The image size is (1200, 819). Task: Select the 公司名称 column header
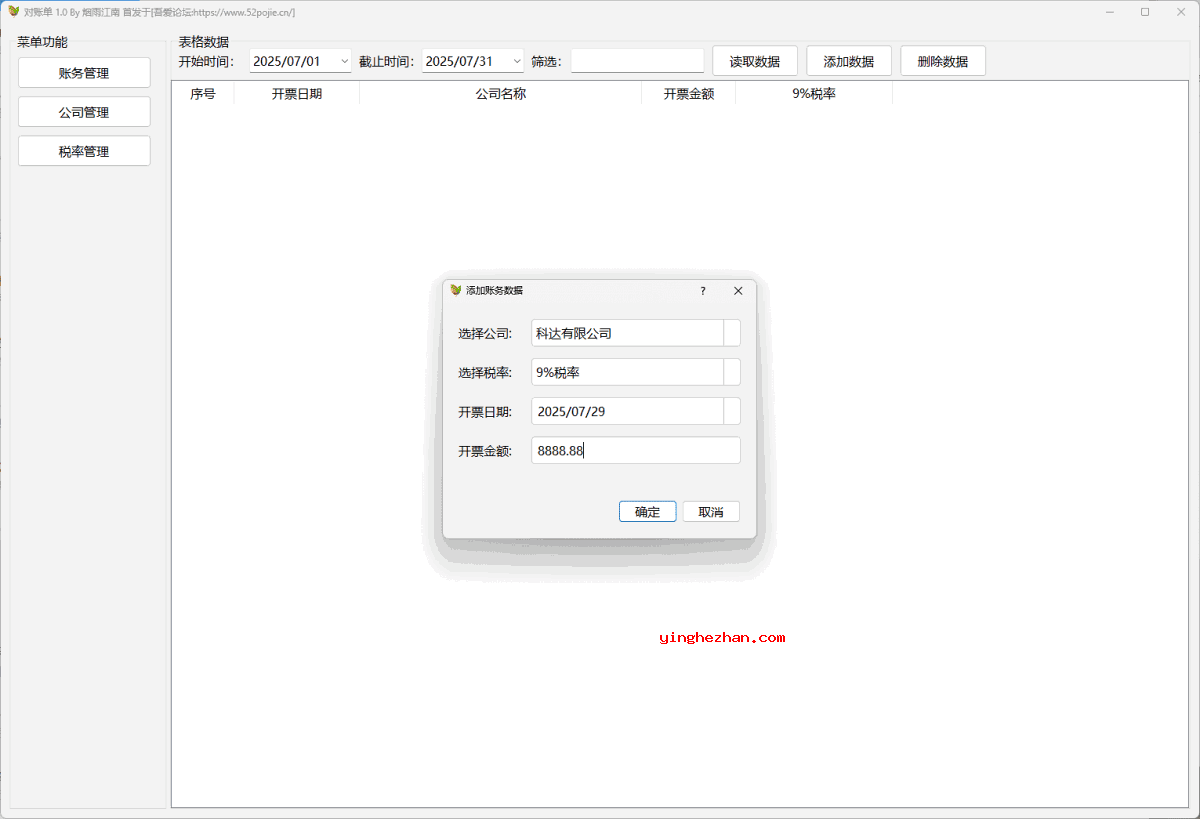(500, 93)
